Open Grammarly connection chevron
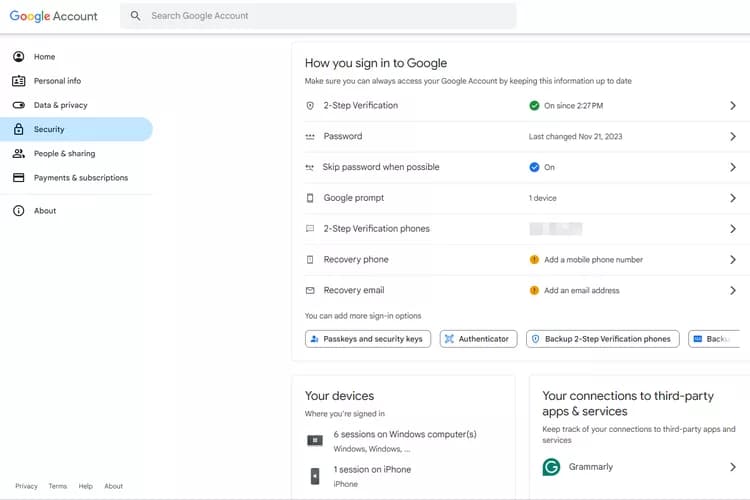This screenshot has width=750, height=500. coord(733,467)
